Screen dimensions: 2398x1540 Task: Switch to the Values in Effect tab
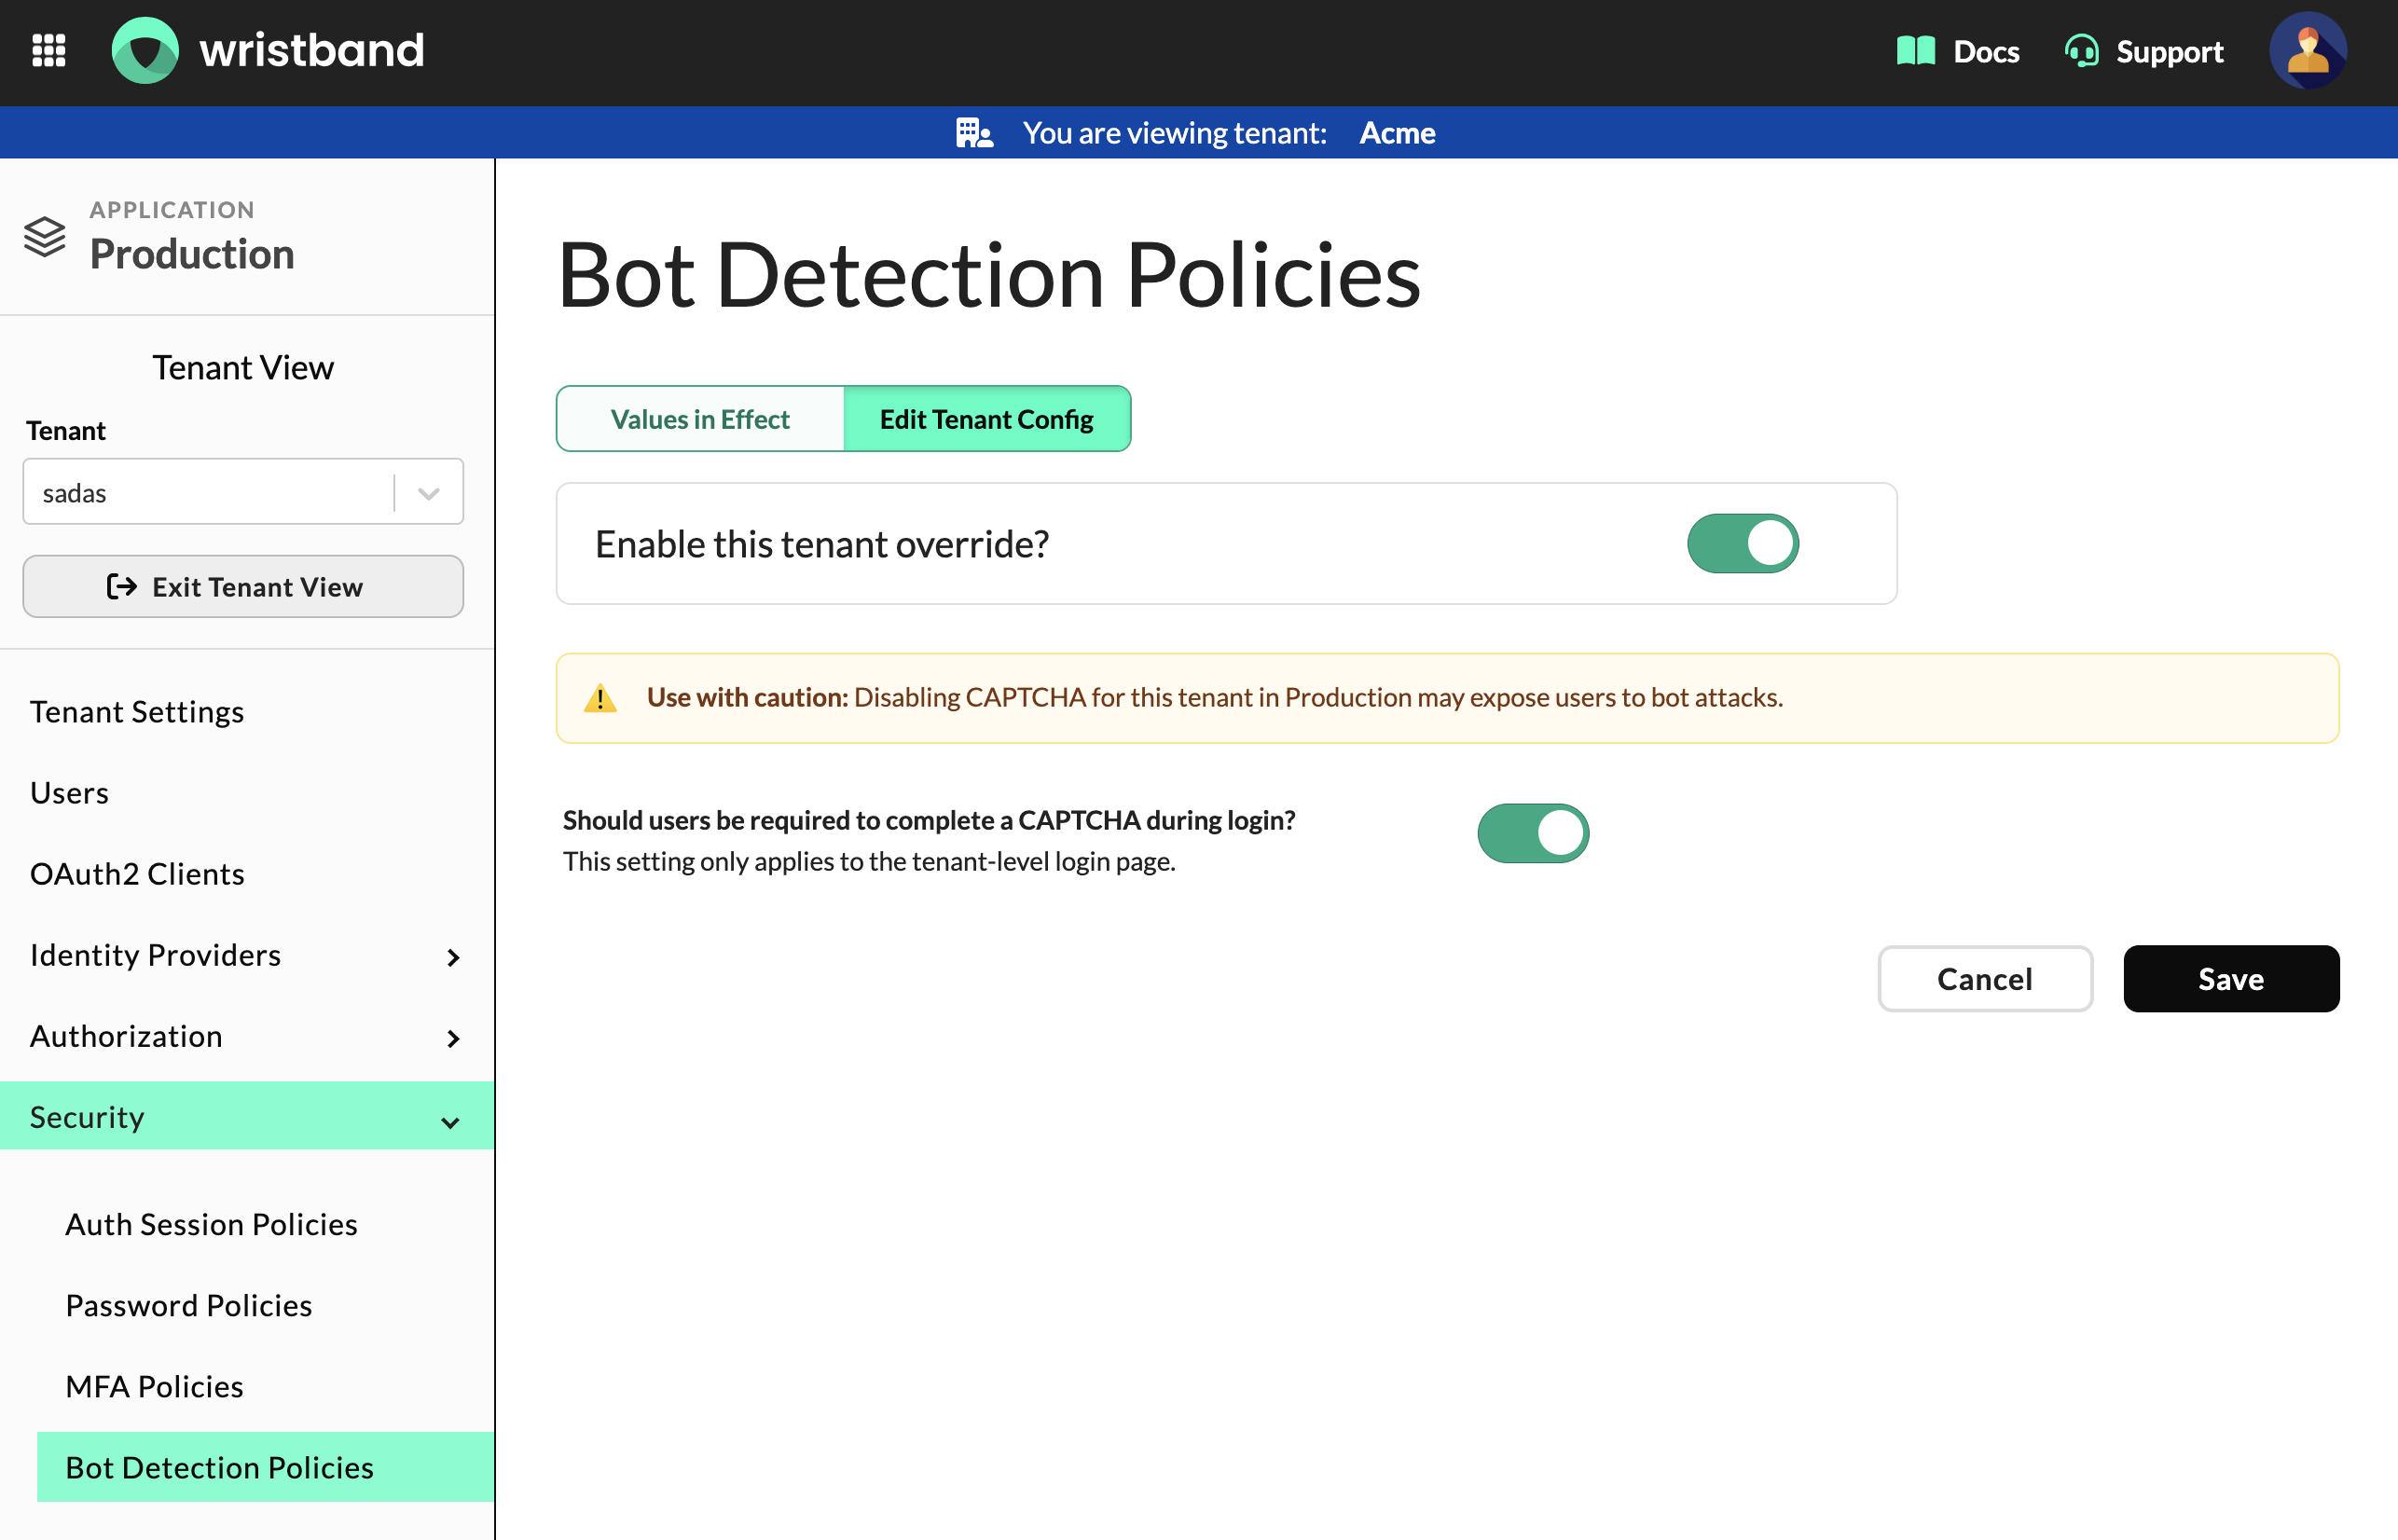coord(700,419)
